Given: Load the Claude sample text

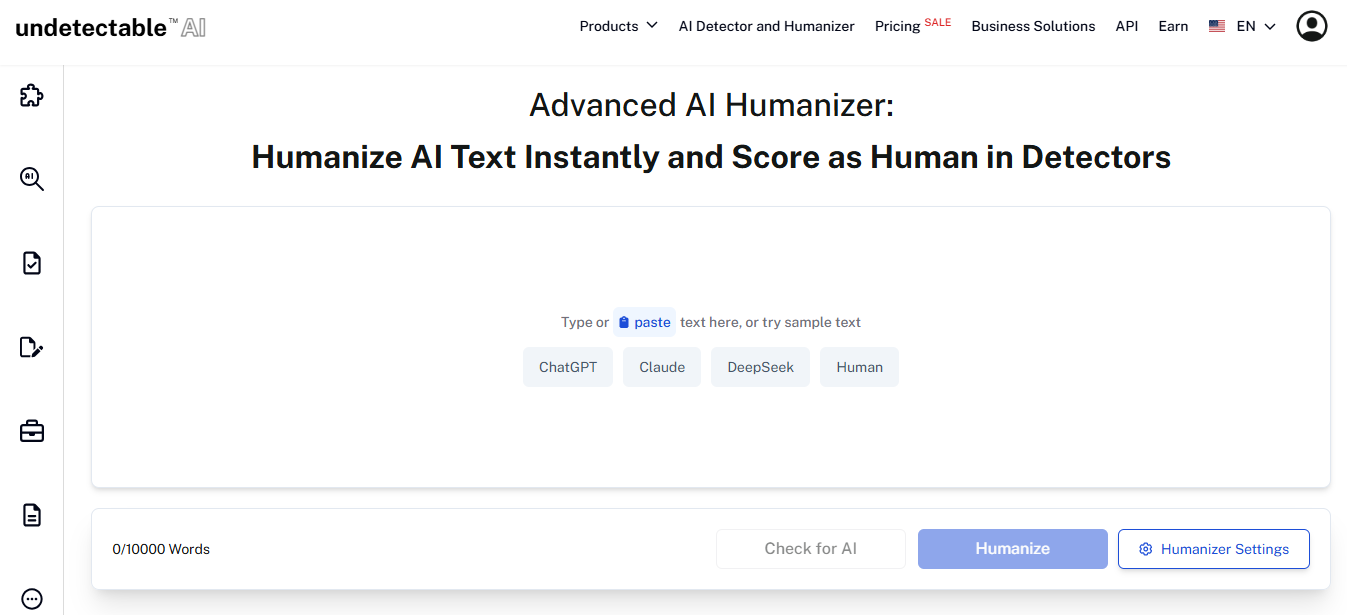Looking at the screenshot, I should tap(662, 367).
